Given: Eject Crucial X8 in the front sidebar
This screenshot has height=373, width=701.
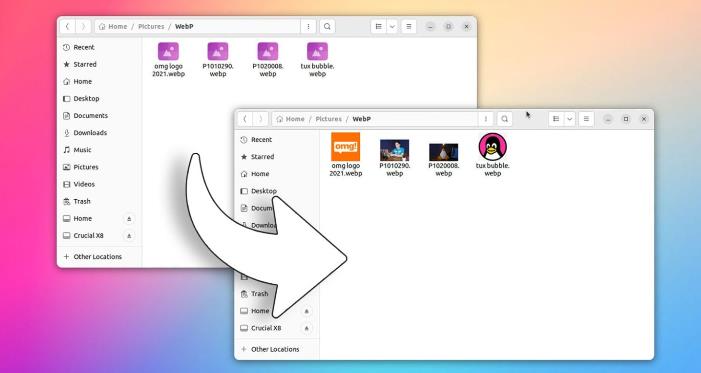Looking at the screenshot, I should pos(307,328).
